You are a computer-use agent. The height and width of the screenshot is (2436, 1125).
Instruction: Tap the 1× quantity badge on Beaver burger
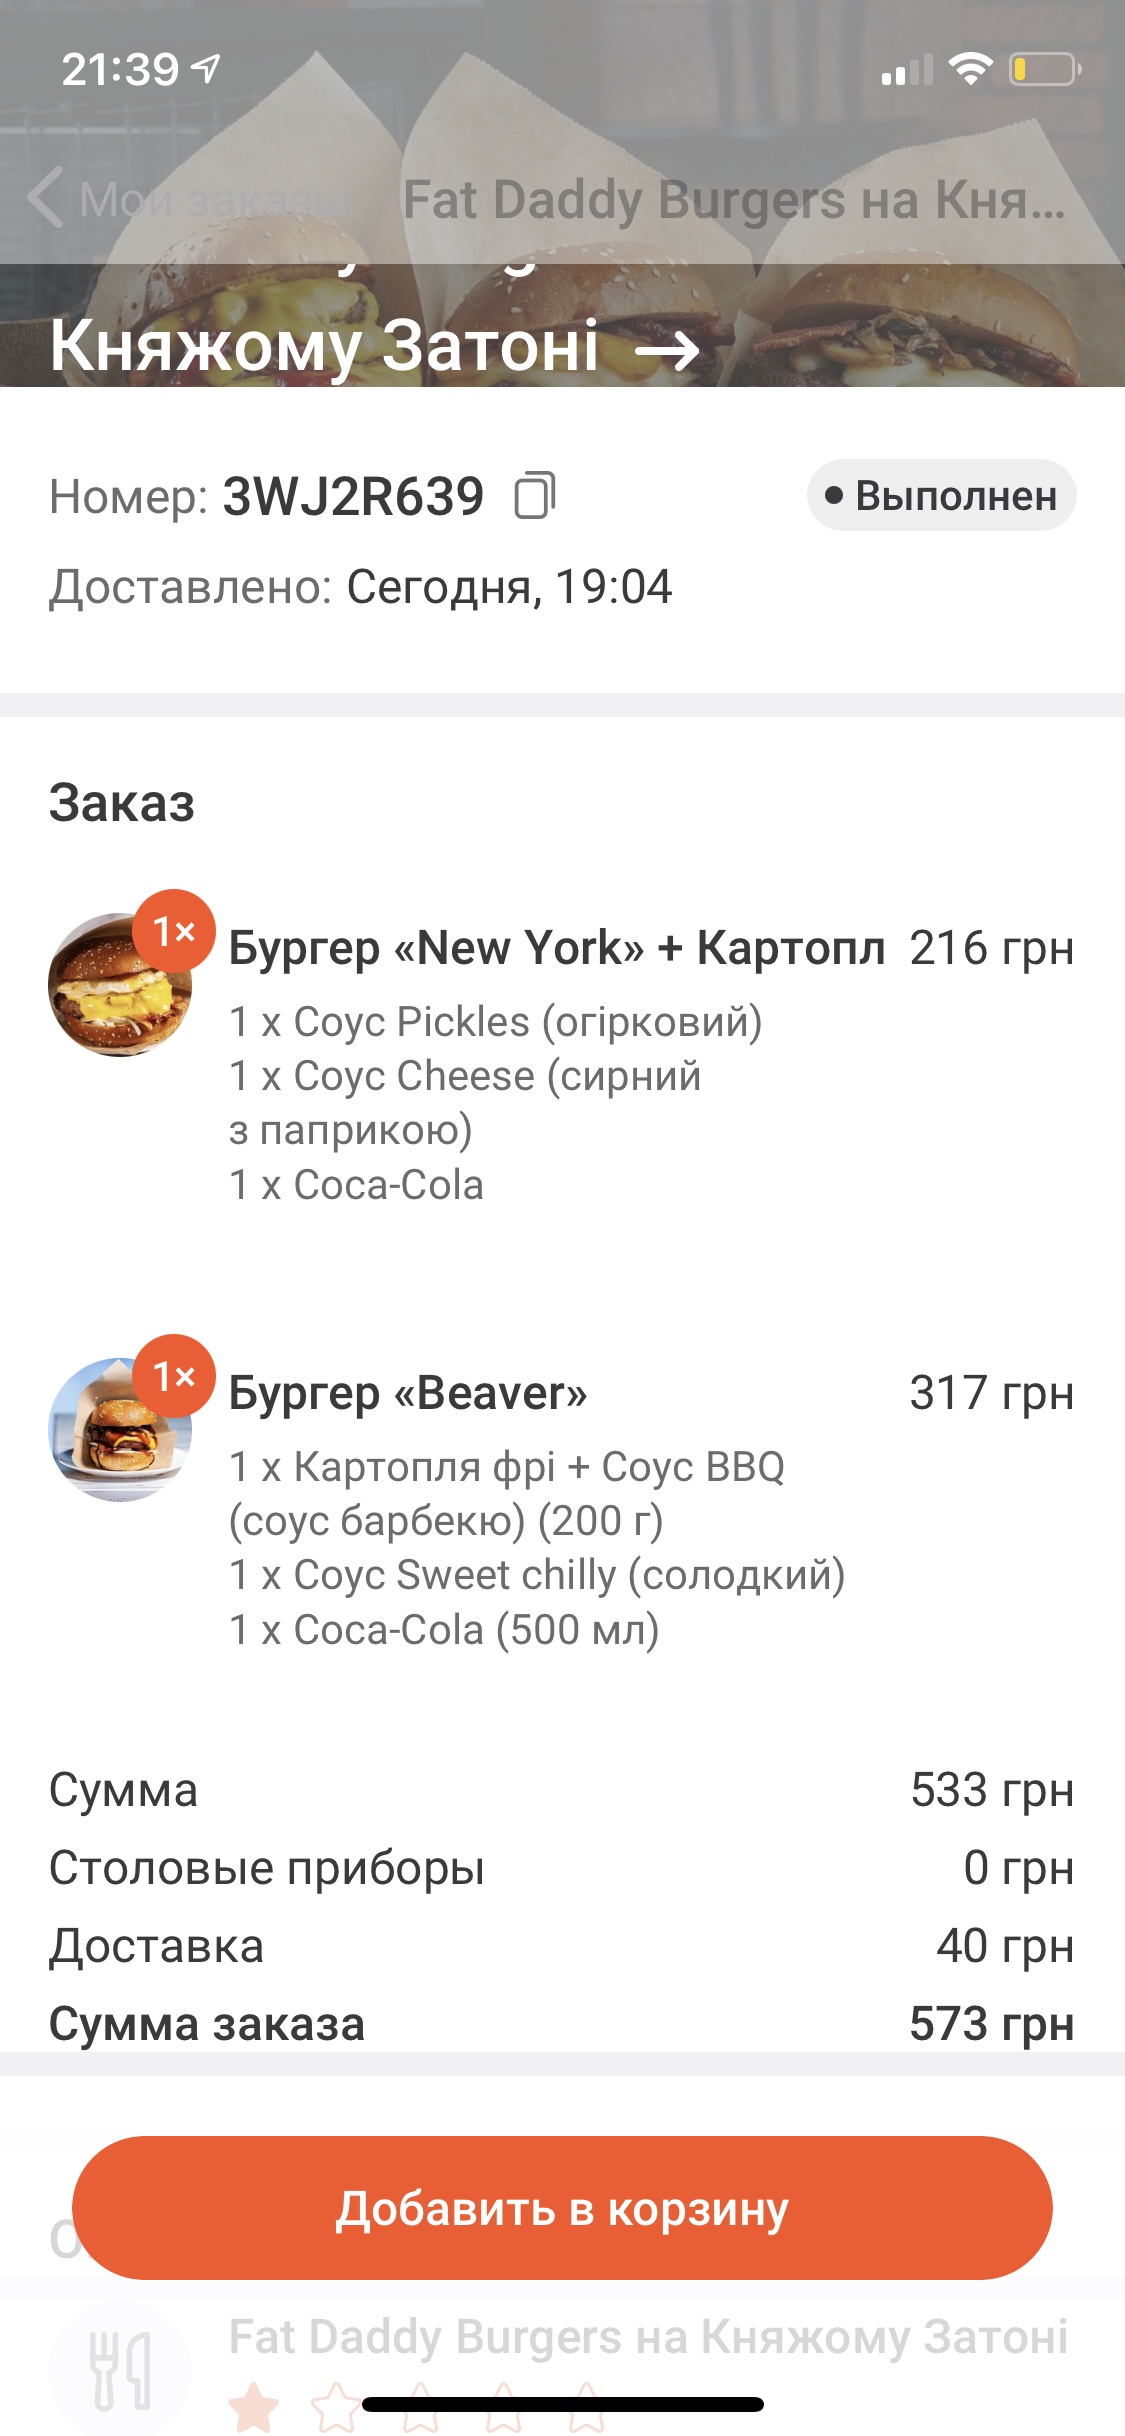click(173, 1376)
